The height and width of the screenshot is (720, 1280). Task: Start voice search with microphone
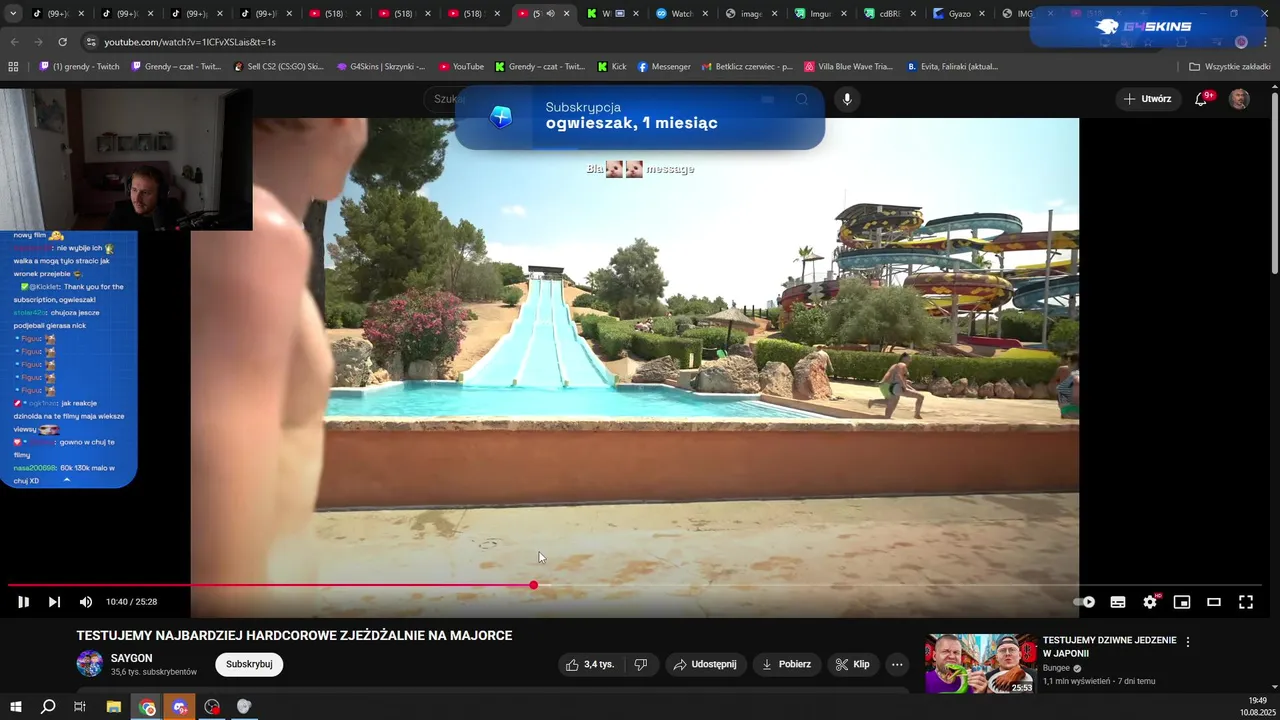(847, 99)
